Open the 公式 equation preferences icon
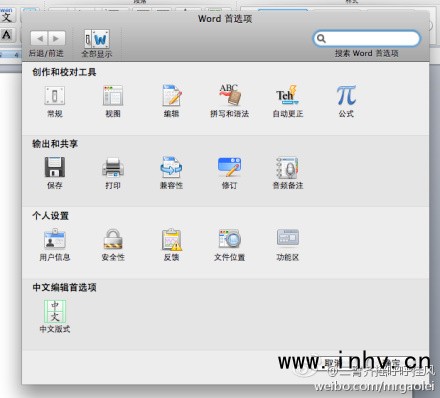 pyautogui.click(x=346, y=95)
